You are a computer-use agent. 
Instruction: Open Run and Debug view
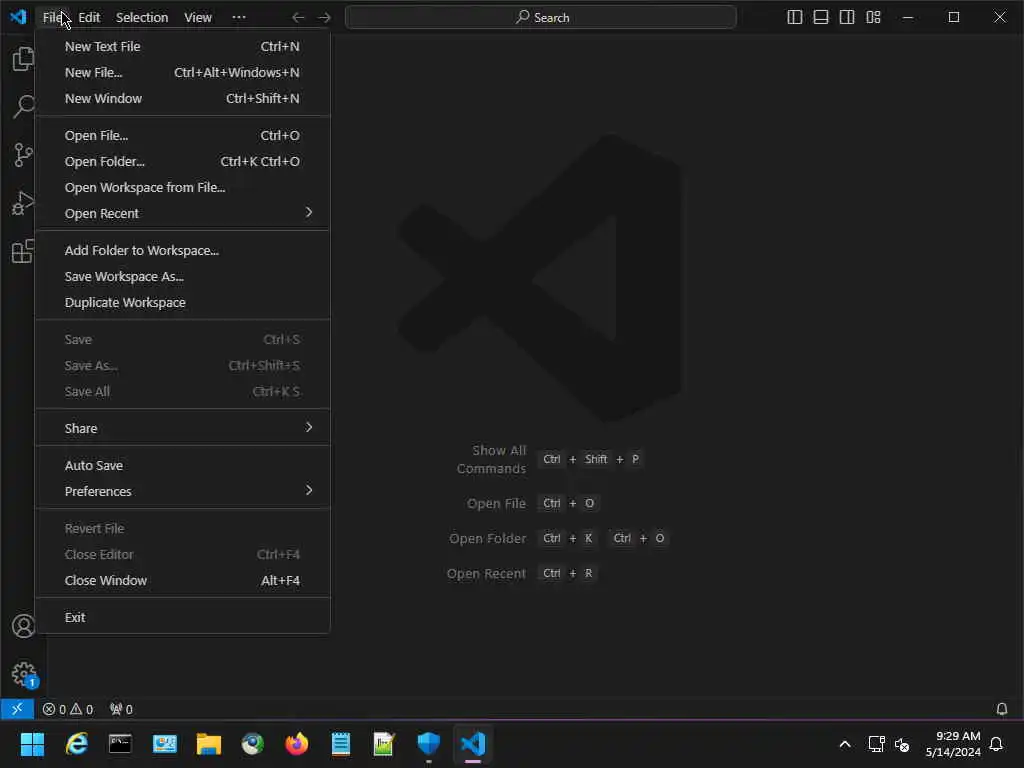(24, 203)
